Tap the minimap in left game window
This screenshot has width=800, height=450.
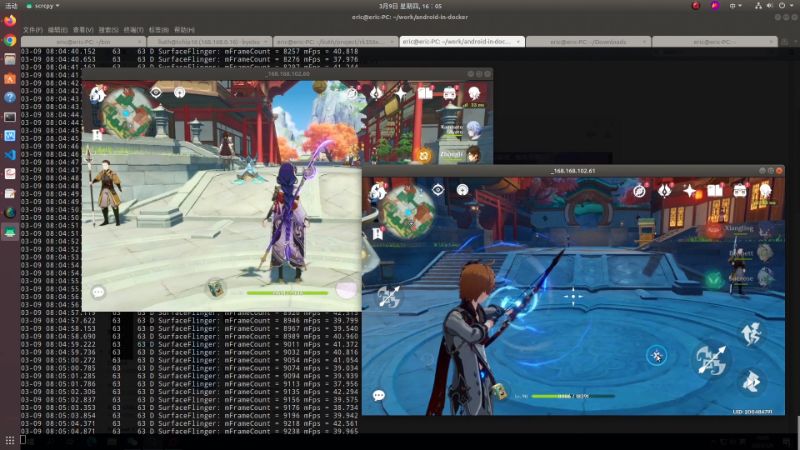(x=127, y=113)
